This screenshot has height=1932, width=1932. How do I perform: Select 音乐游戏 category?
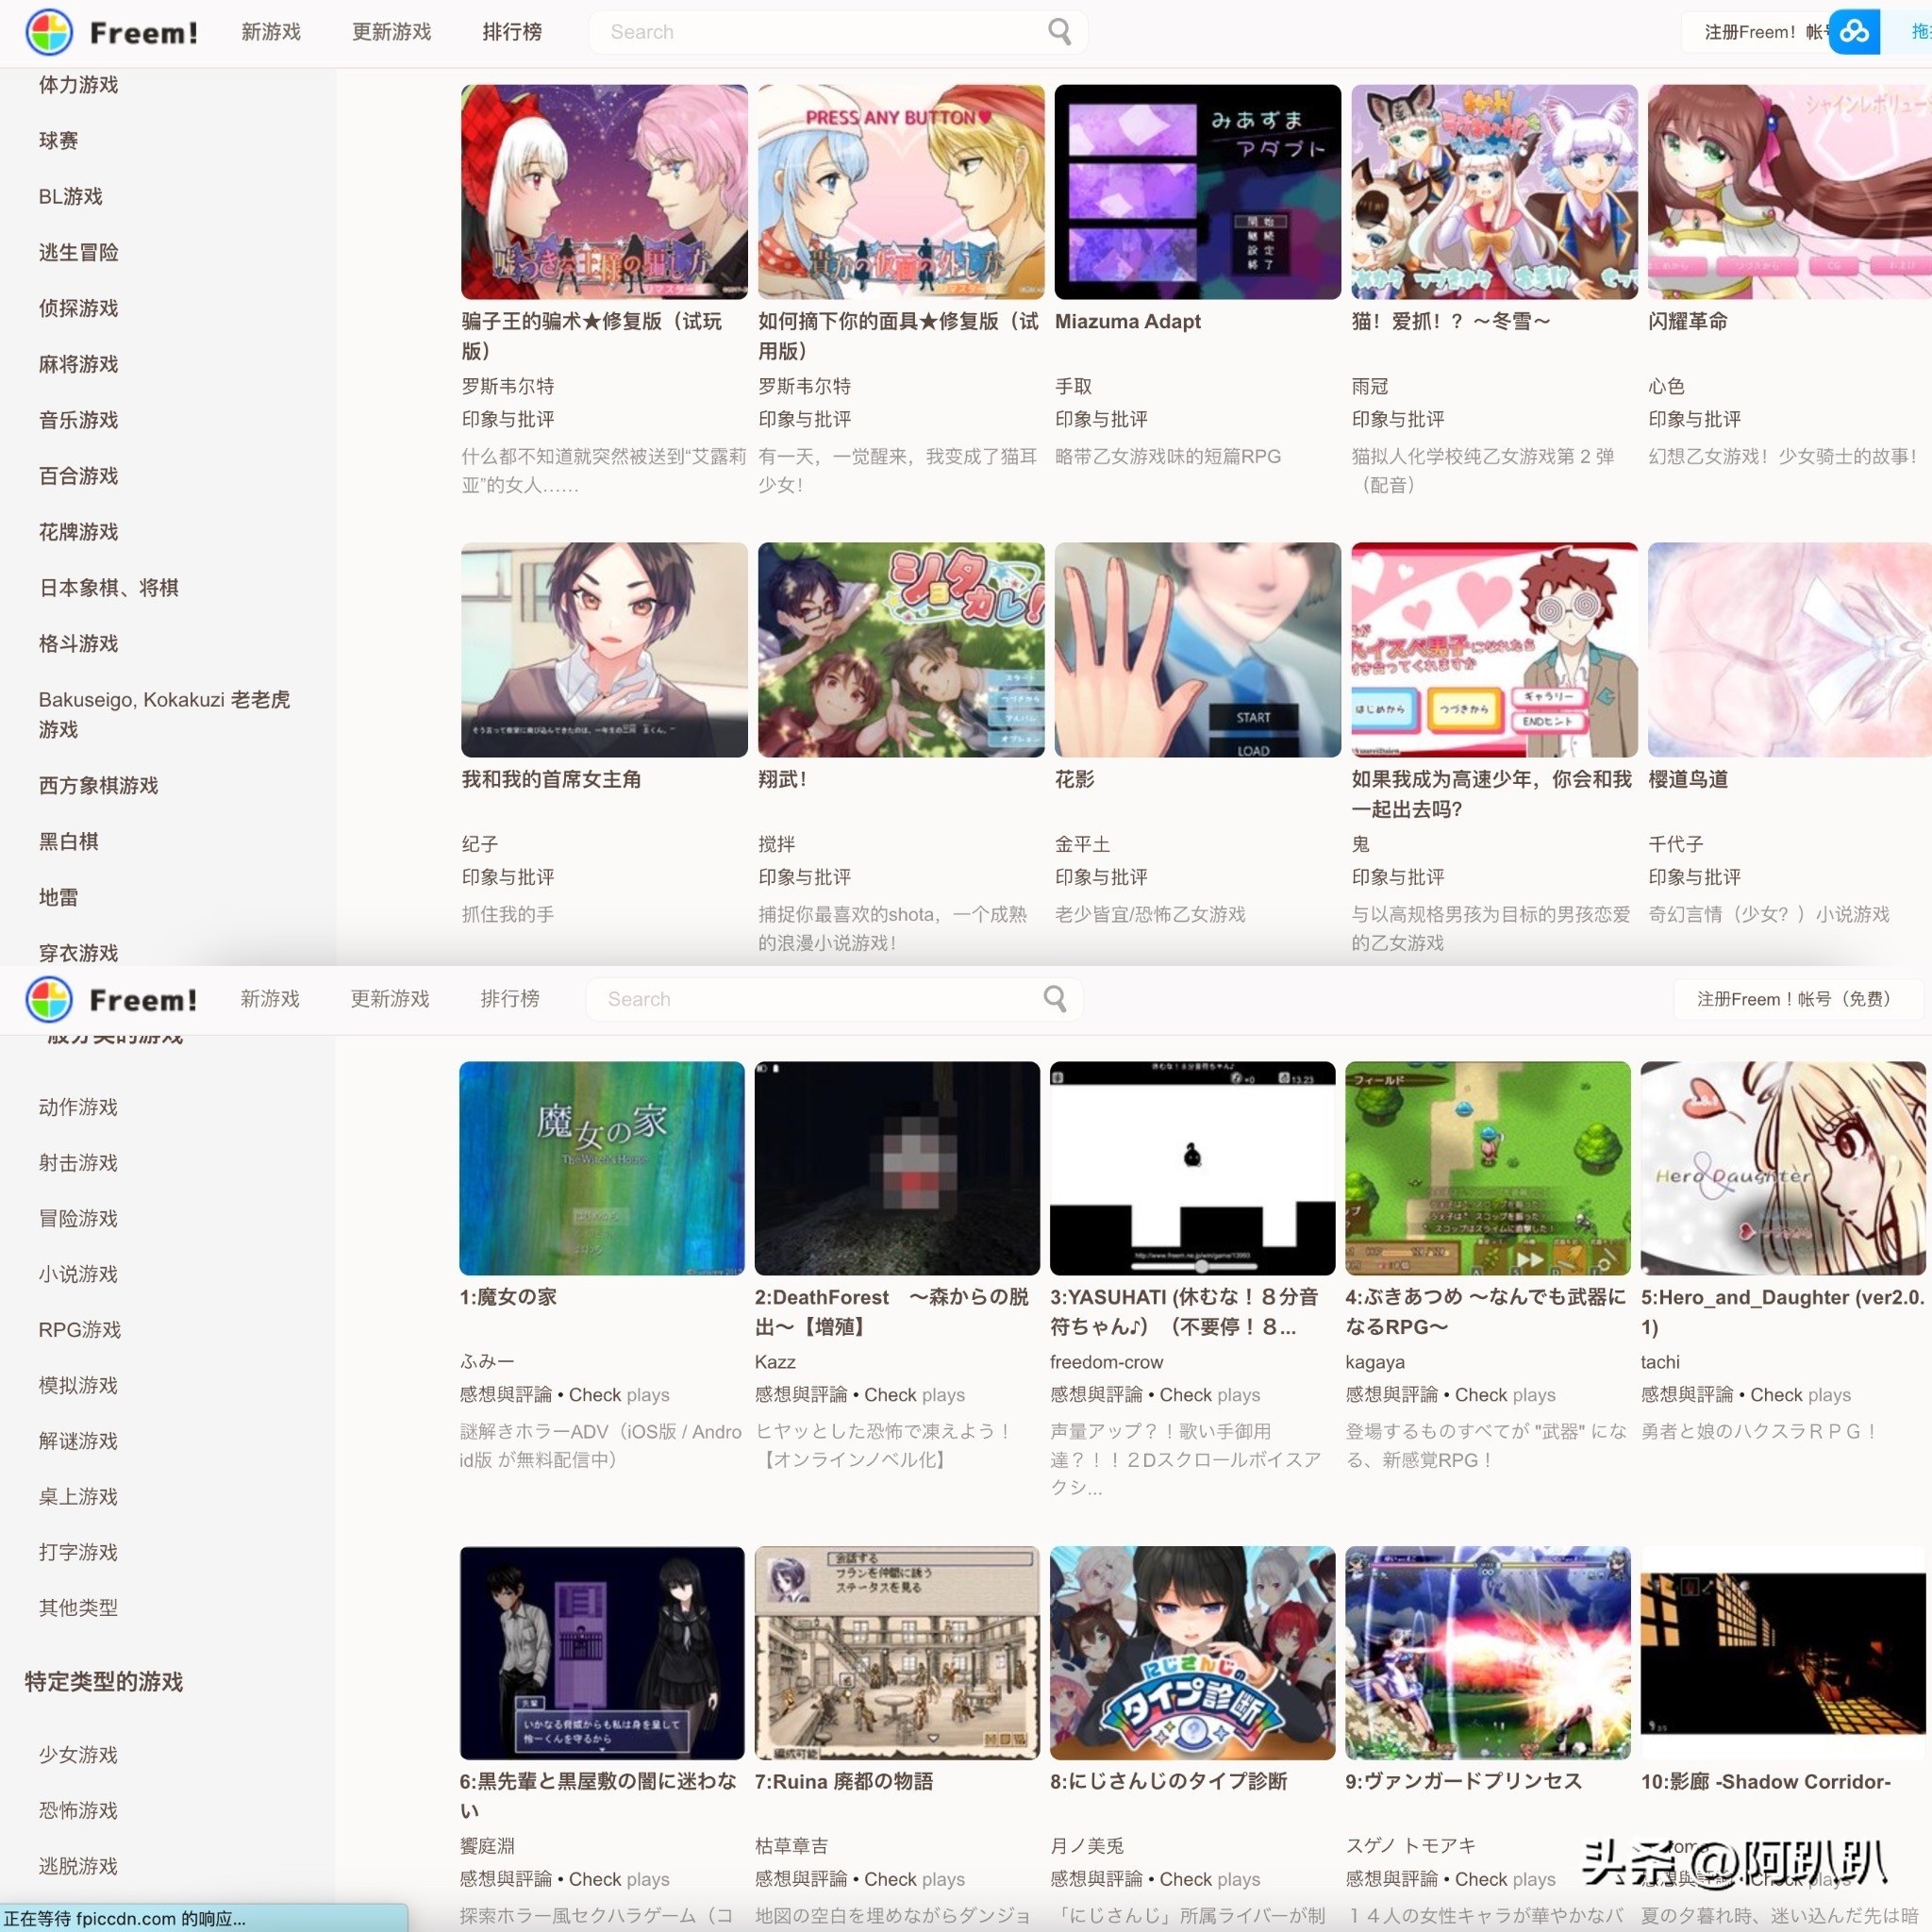pos(78,420)
